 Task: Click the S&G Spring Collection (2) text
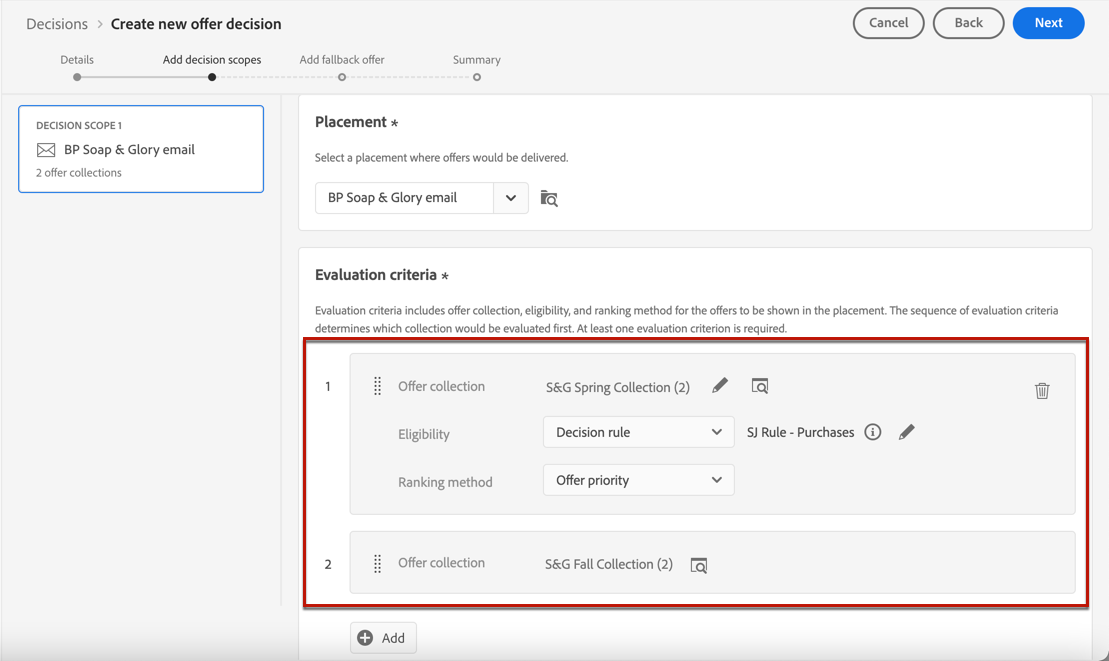pos(617,387)
